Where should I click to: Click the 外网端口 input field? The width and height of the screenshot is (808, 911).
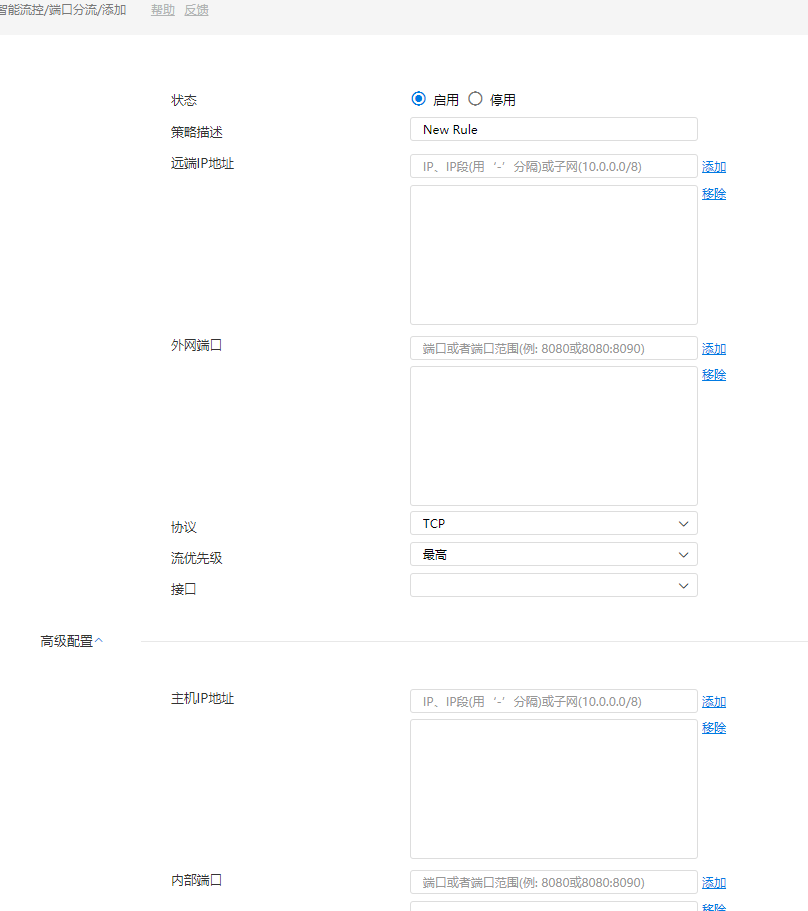pyautogui.click(x=553, y=348)
